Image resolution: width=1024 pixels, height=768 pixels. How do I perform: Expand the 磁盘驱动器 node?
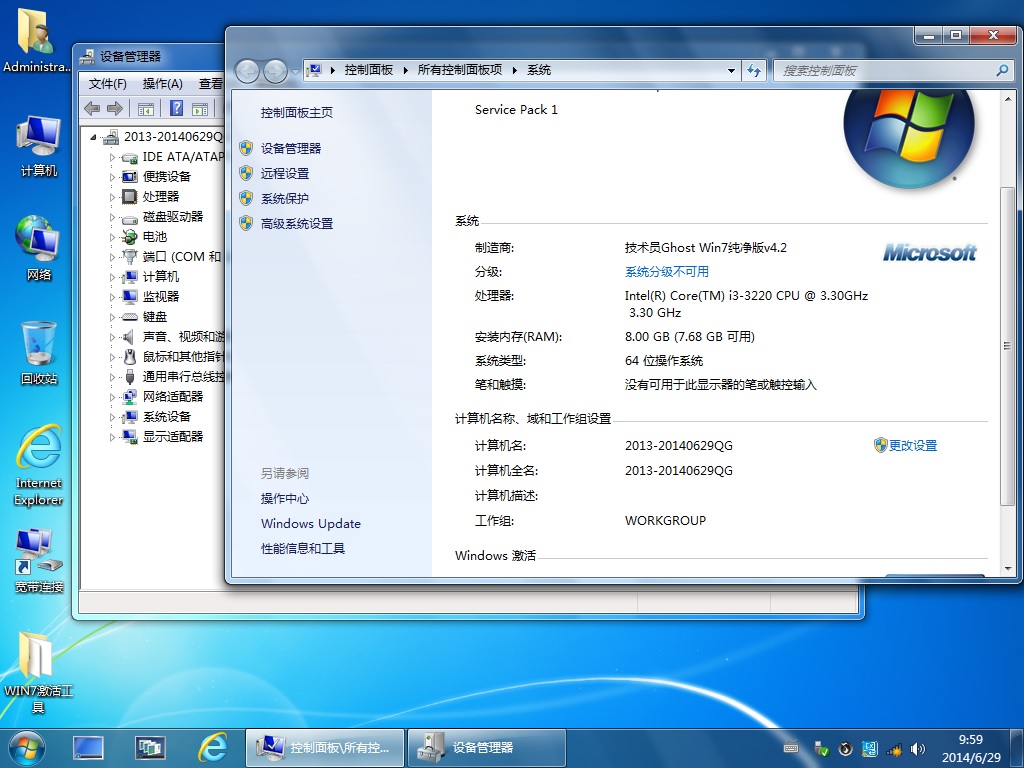coord(112,217)
